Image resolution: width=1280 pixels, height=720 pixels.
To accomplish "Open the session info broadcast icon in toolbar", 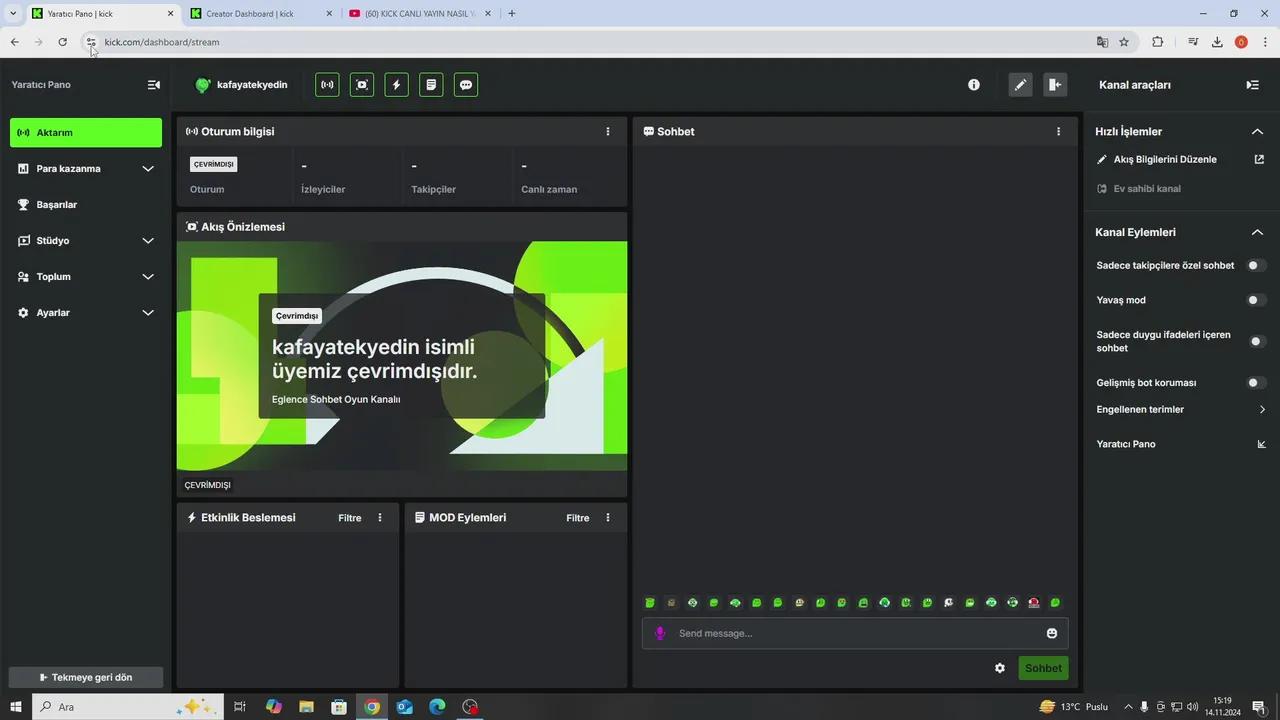I will pyautogui.click(x=327, y=84).
